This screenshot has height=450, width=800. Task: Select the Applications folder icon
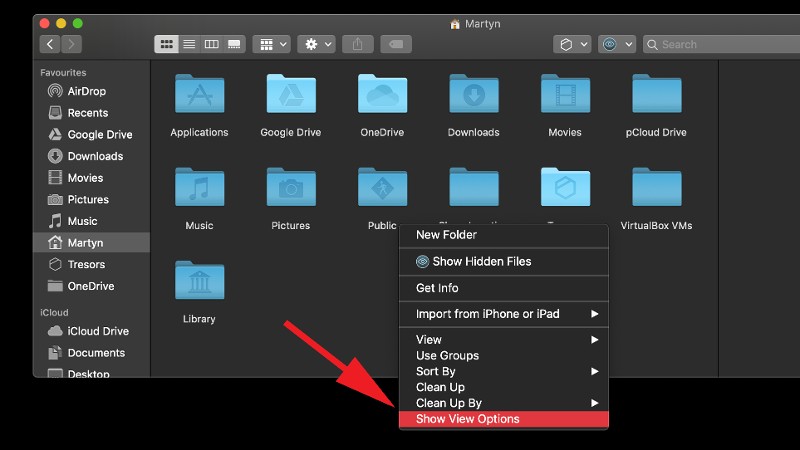(199, 94)
